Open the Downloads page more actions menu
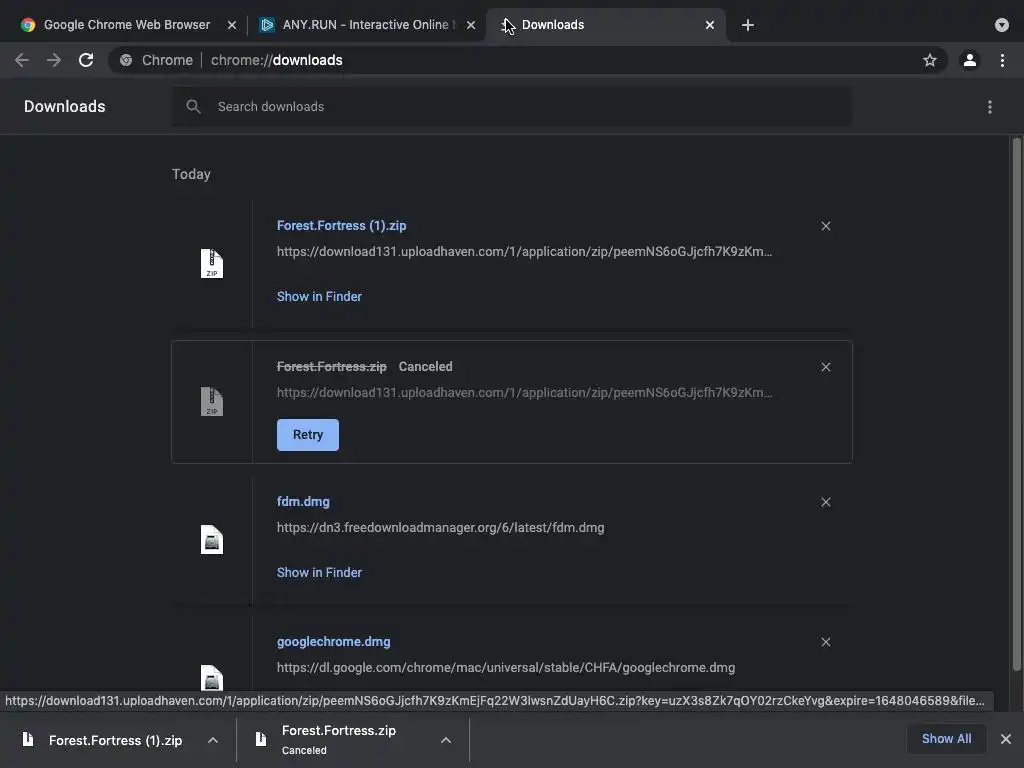Viewport: 1024px width, 768px height. 990,107
